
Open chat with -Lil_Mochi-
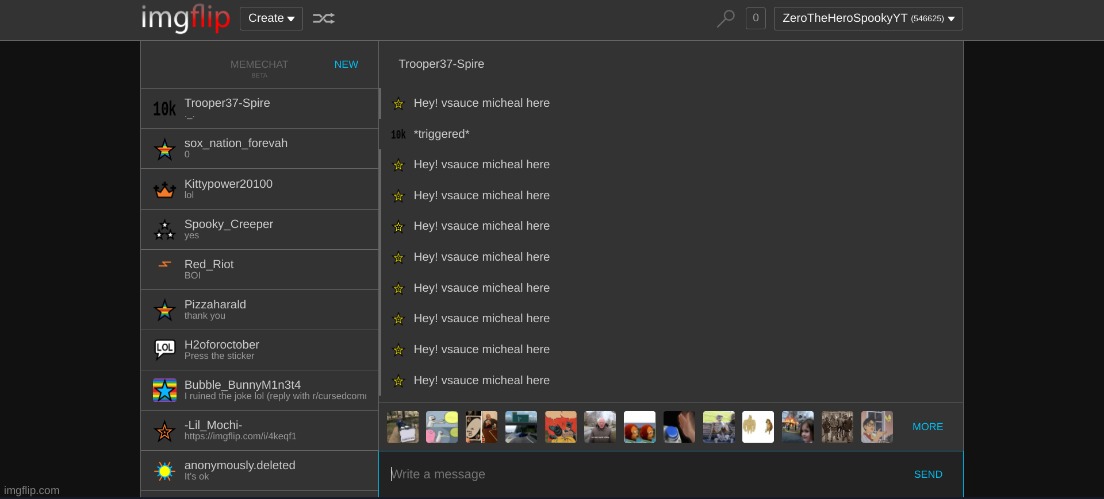259,431
